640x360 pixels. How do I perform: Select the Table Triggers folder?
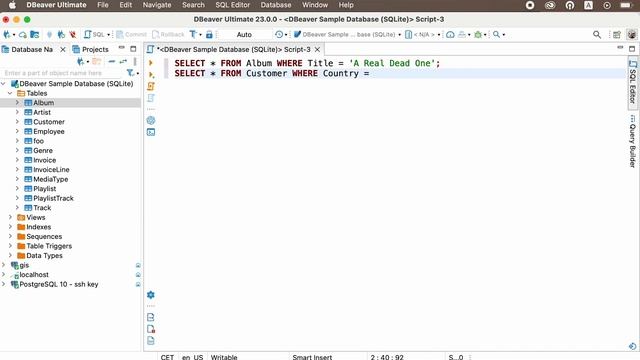49,246
